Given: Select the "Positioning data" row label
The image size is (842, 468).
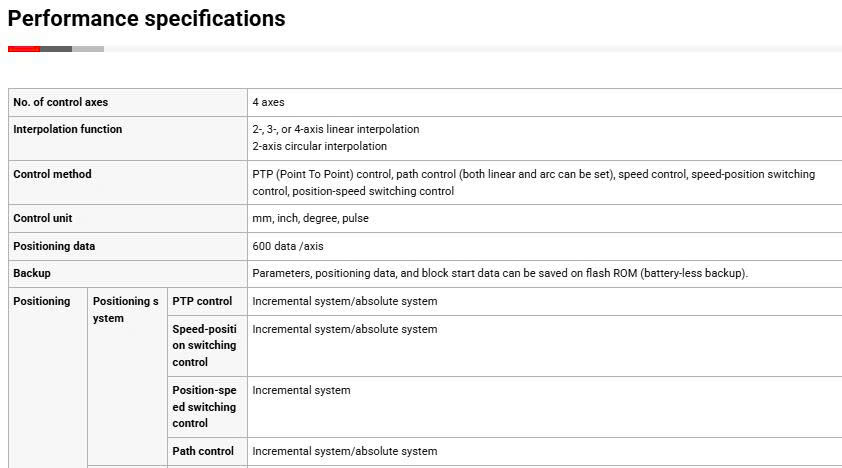Looking at the screenshot, I should 54,246.
